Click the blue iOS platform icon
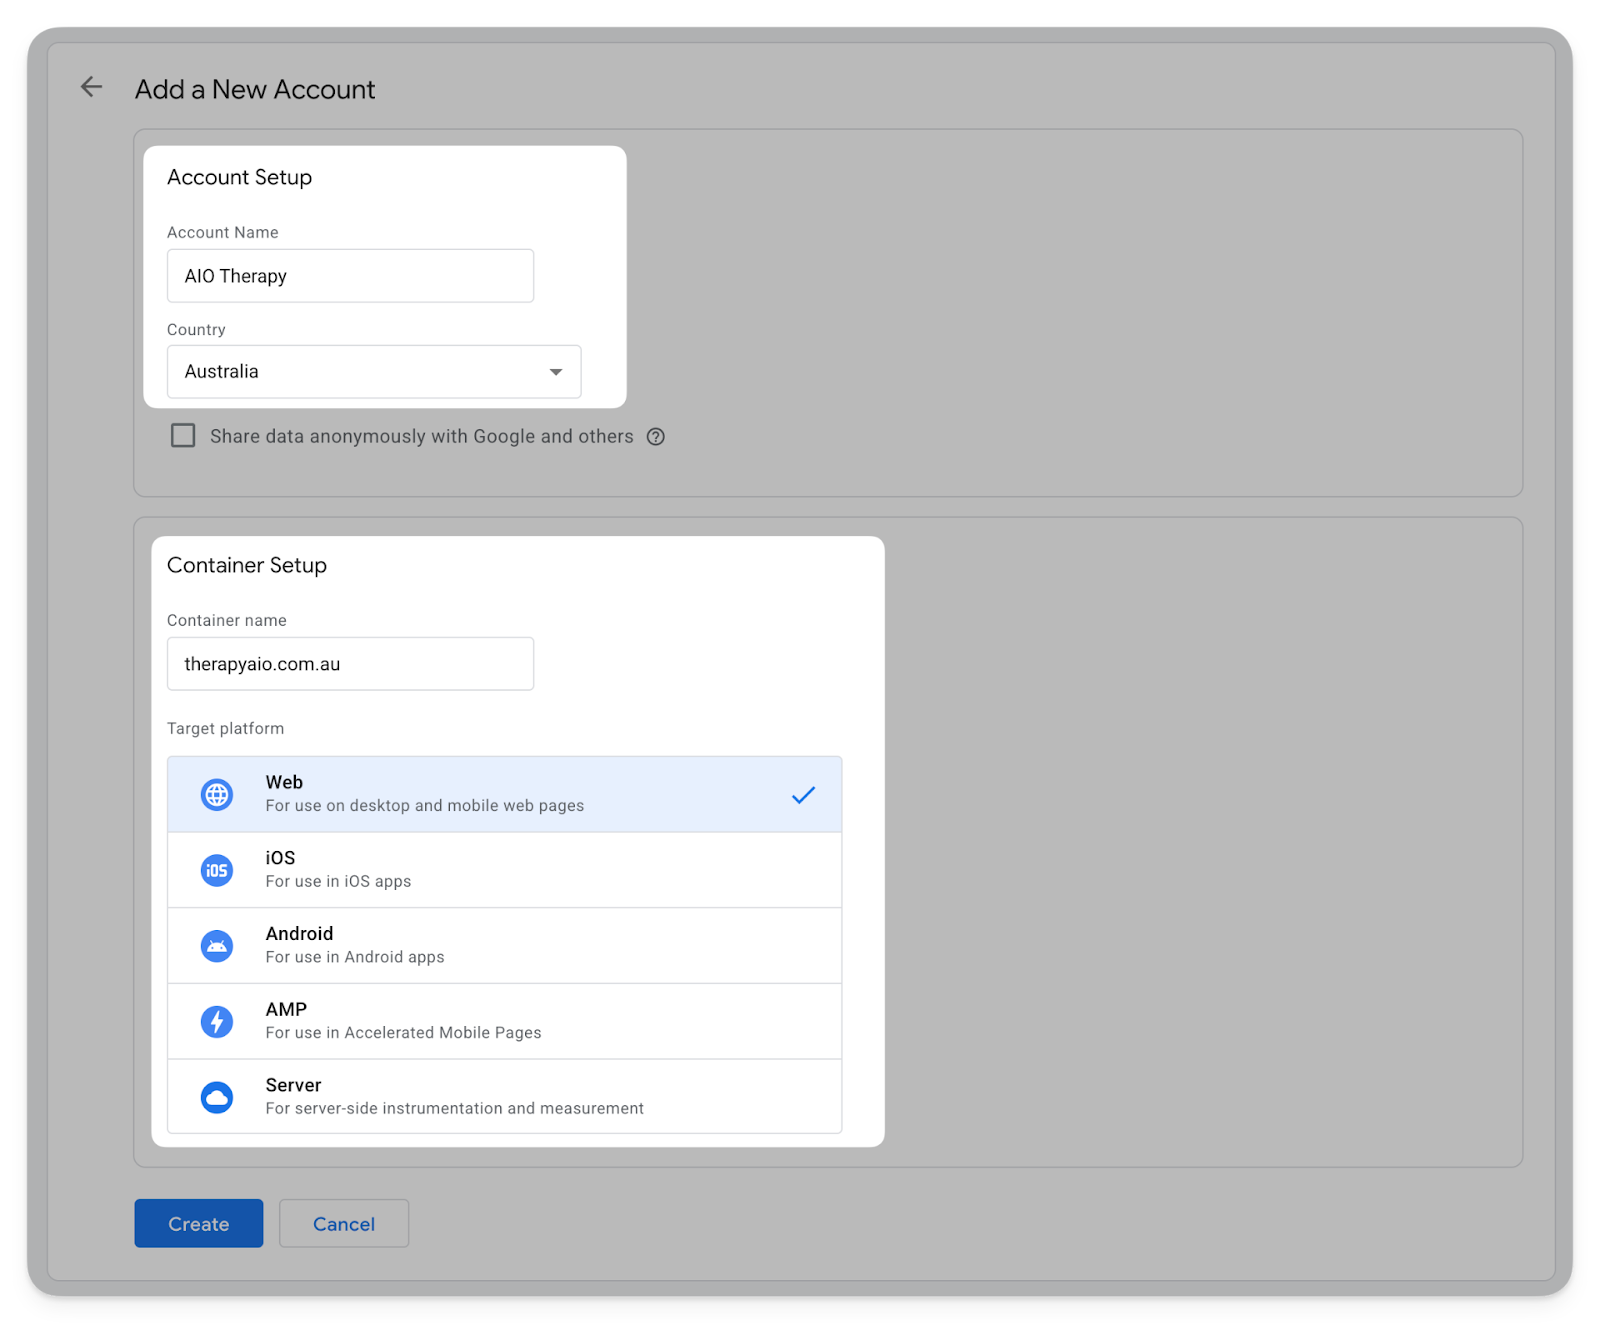The width and height of the screenshot is (1600, 1323). click(x=217, y=870)
